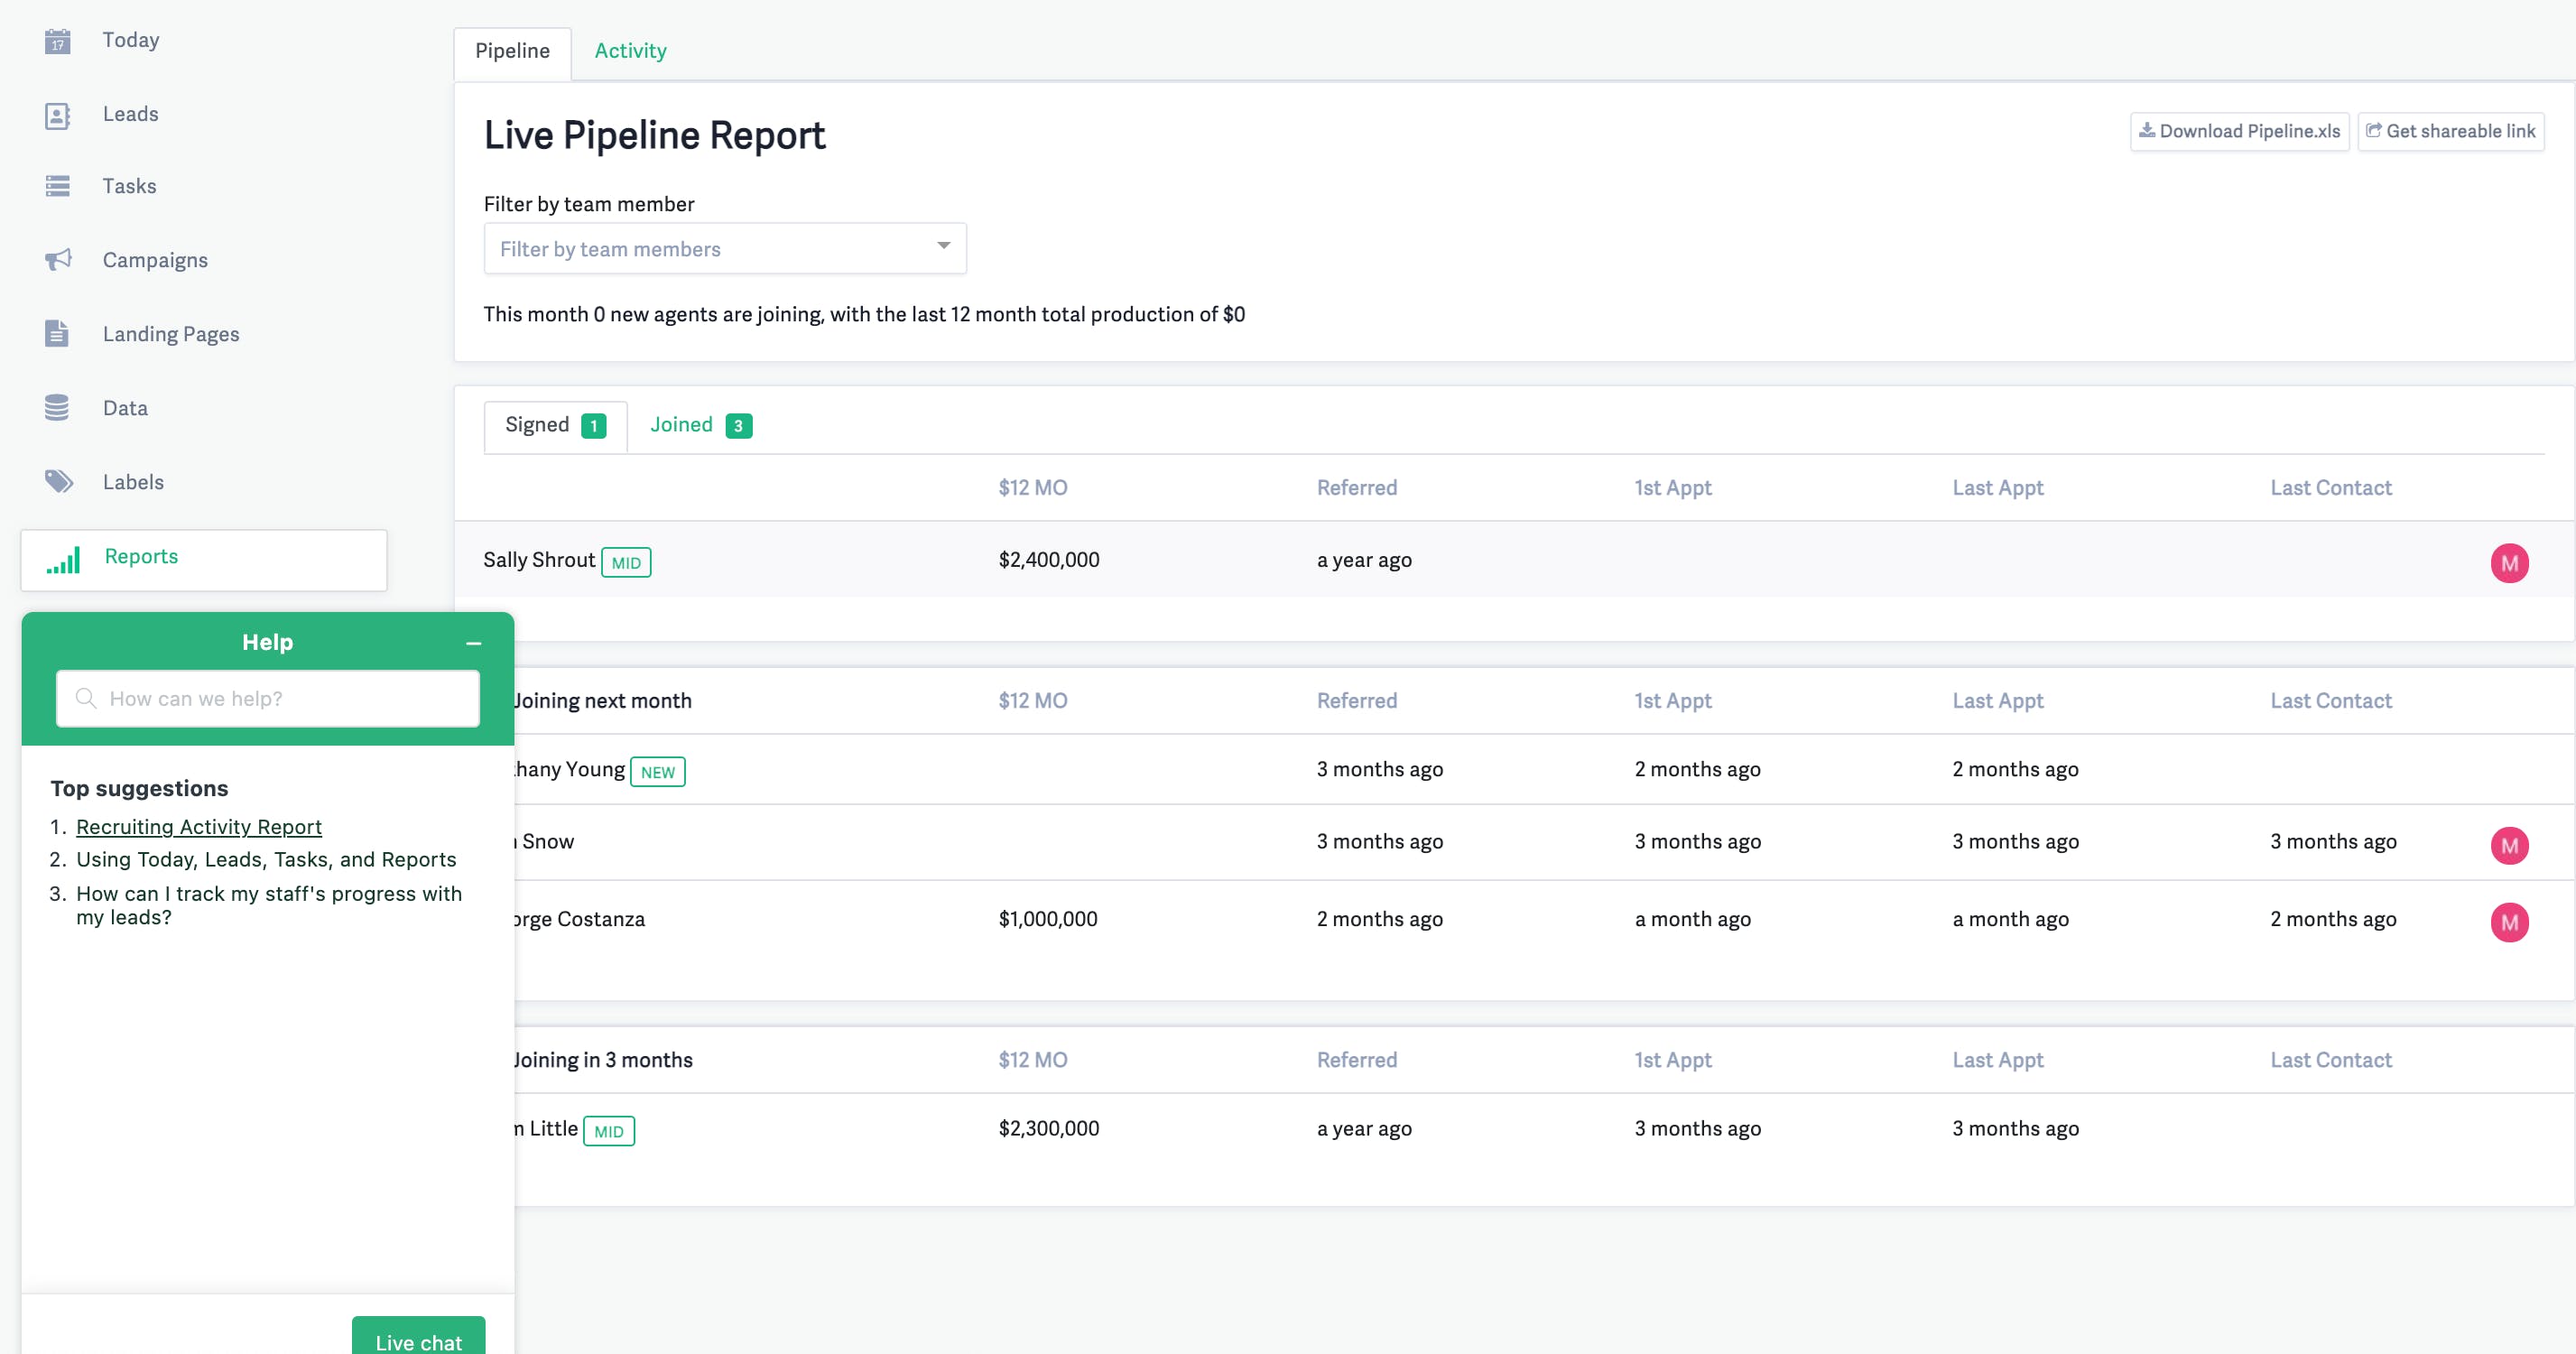The width and height of the screenshot is (2576, 1354).
Task: Click the NEW label next to Young
Action: tap(658, 772)
